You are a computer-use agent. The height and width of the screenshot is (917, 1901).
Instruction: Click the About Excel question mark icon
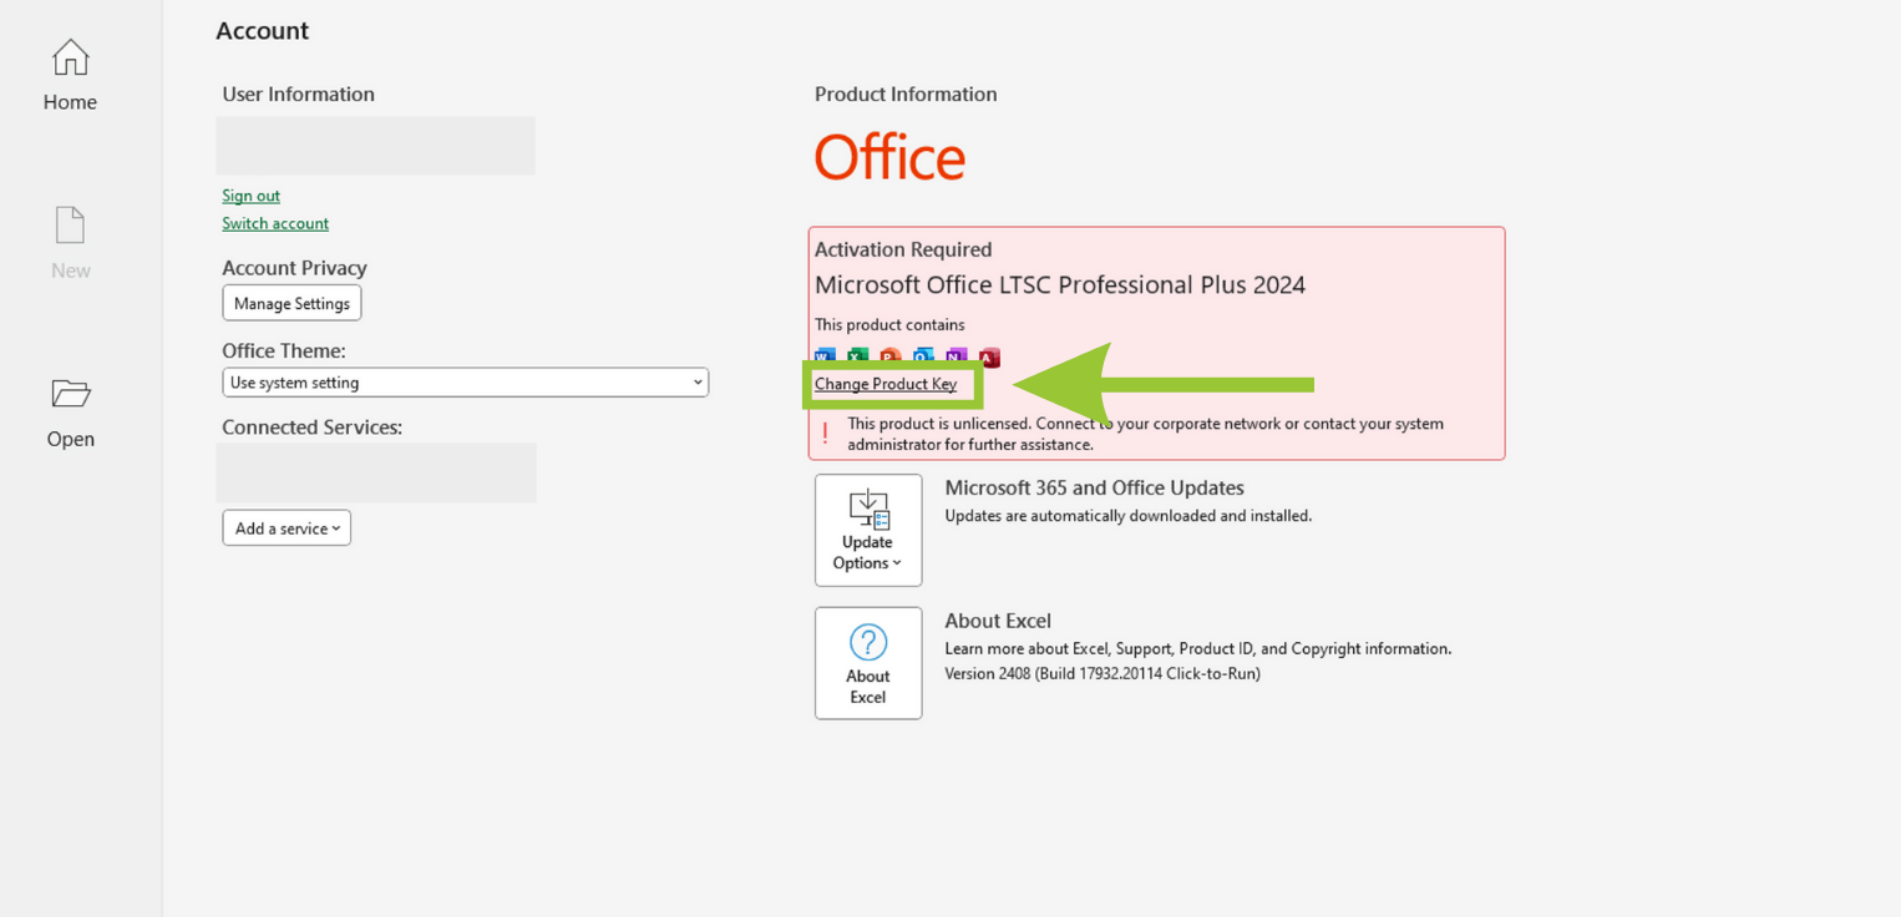tap(868, 641)
